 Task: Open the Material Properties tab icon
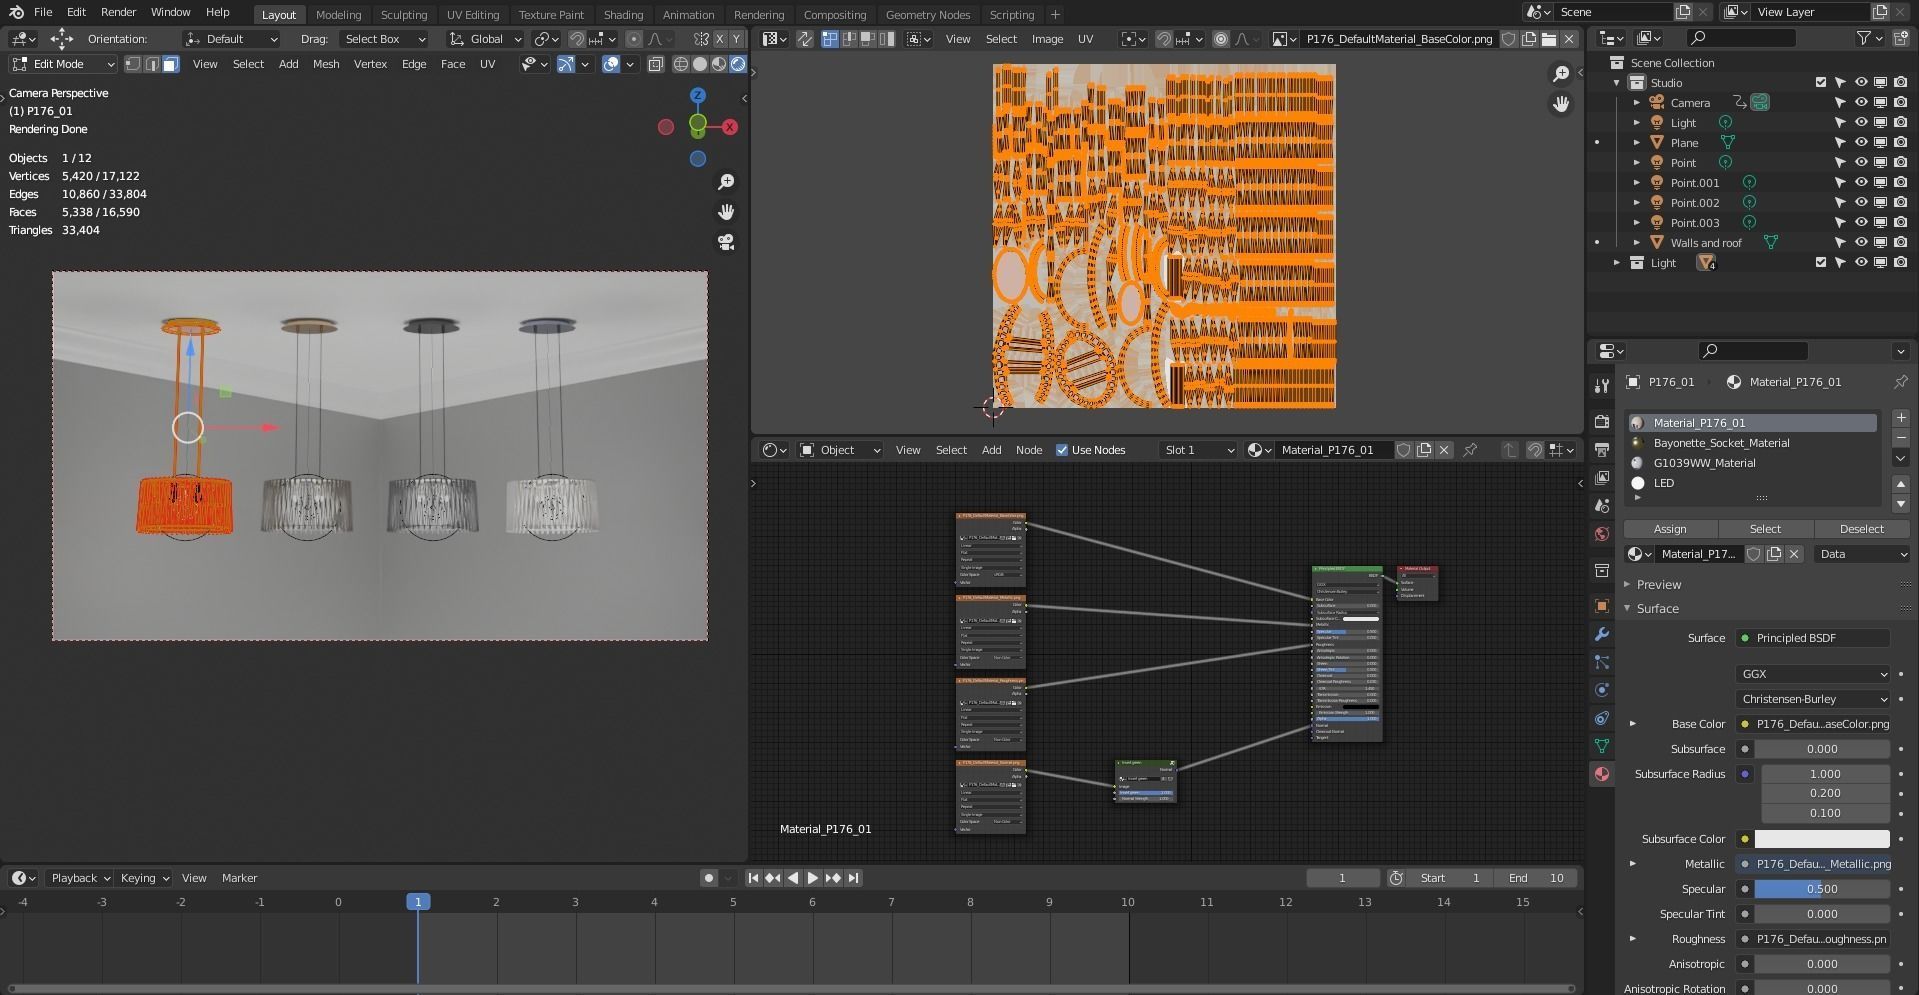tap(1602, 774)
